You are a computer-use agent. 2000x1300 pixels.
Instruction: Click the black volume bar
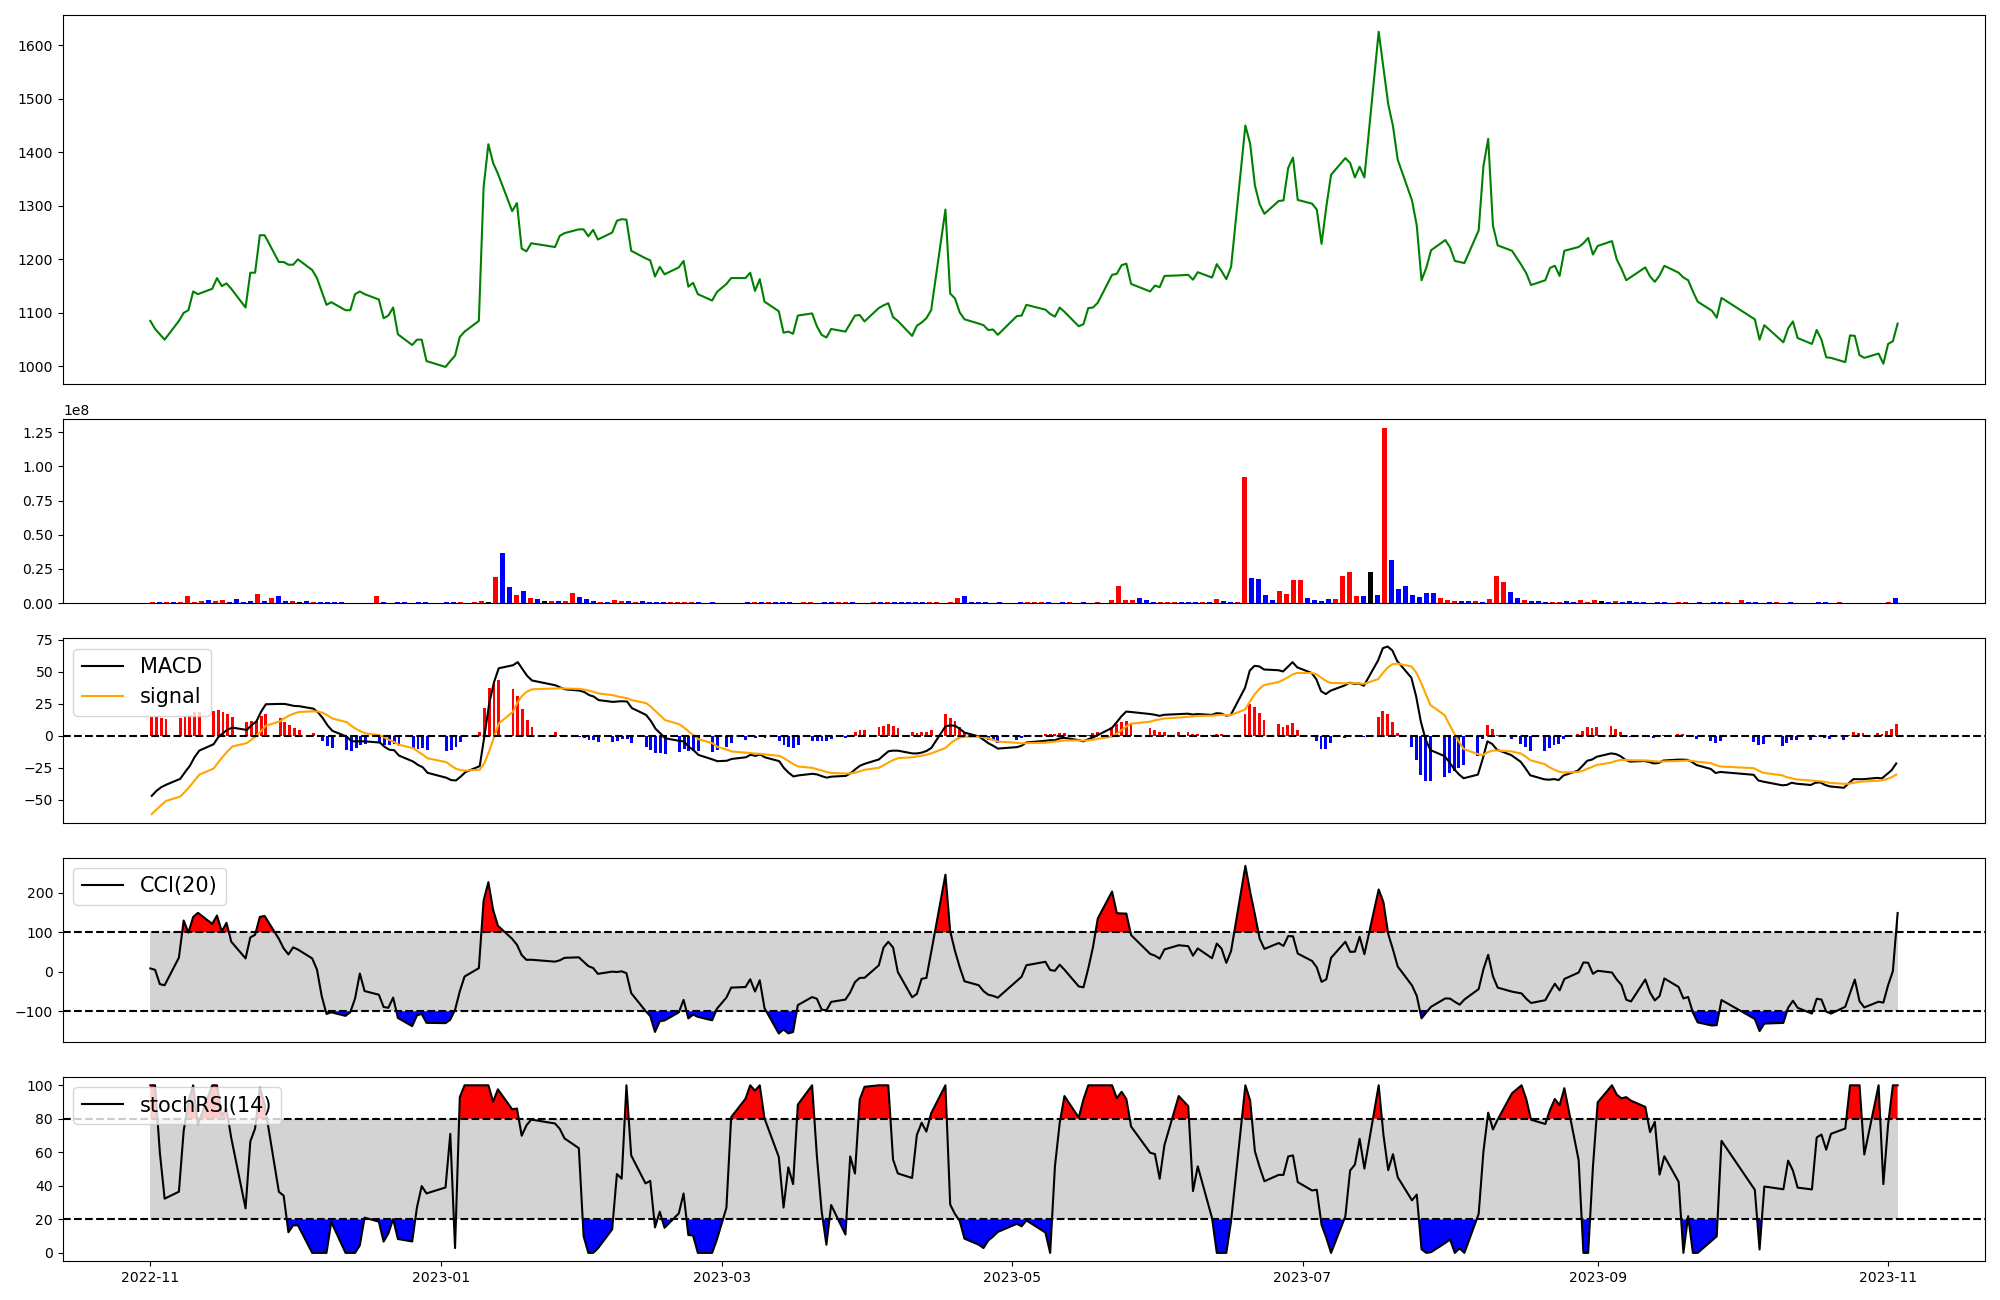(1370, 588)
